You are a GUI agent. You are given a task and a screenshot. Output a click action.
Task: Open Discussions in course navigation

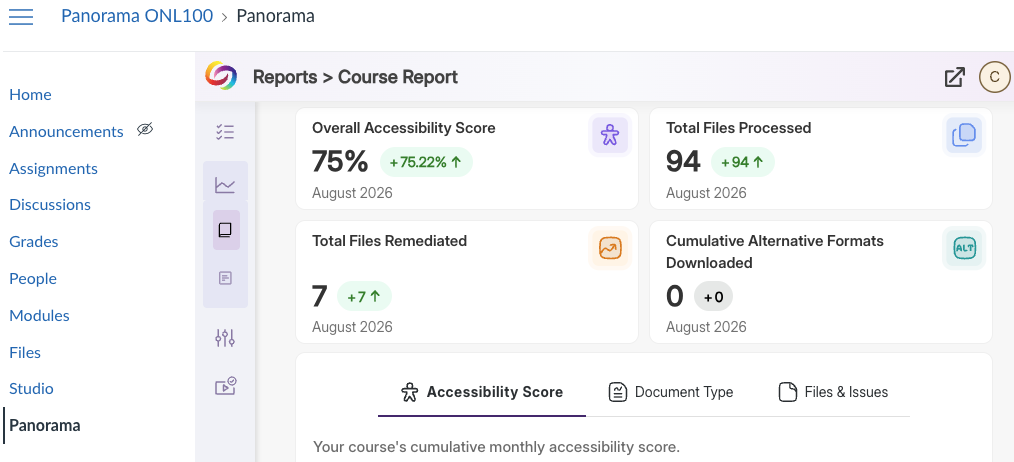click(x=50, y=204)
